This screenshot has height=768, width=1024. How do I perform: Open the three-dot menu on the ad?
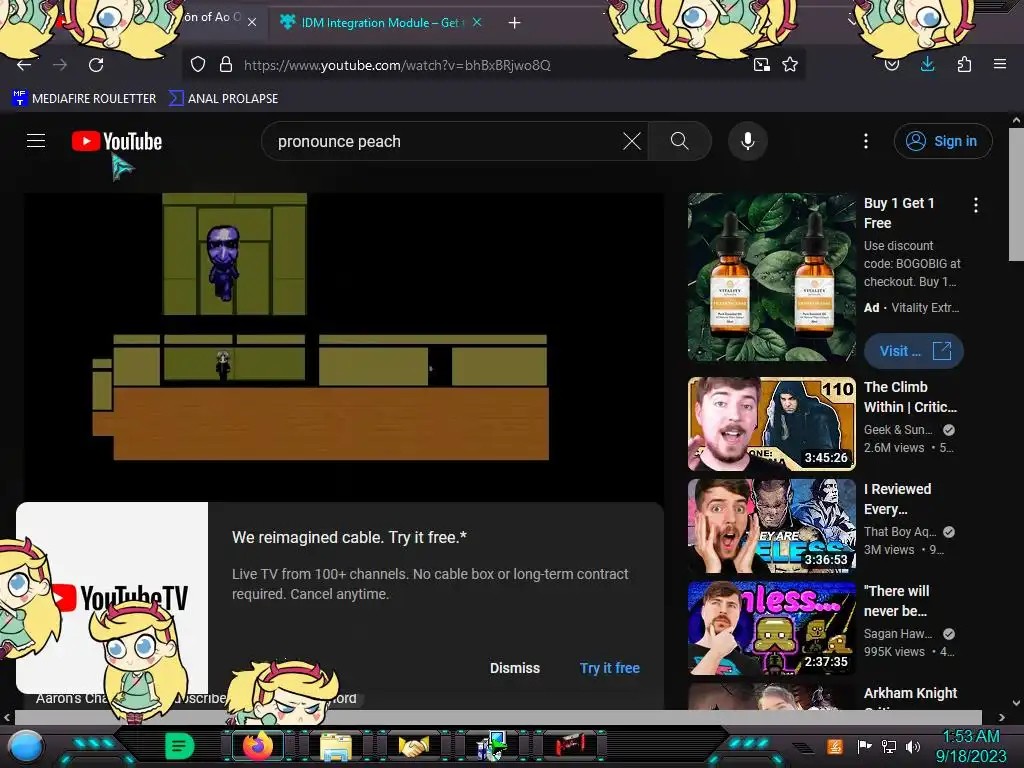[976, 205]
